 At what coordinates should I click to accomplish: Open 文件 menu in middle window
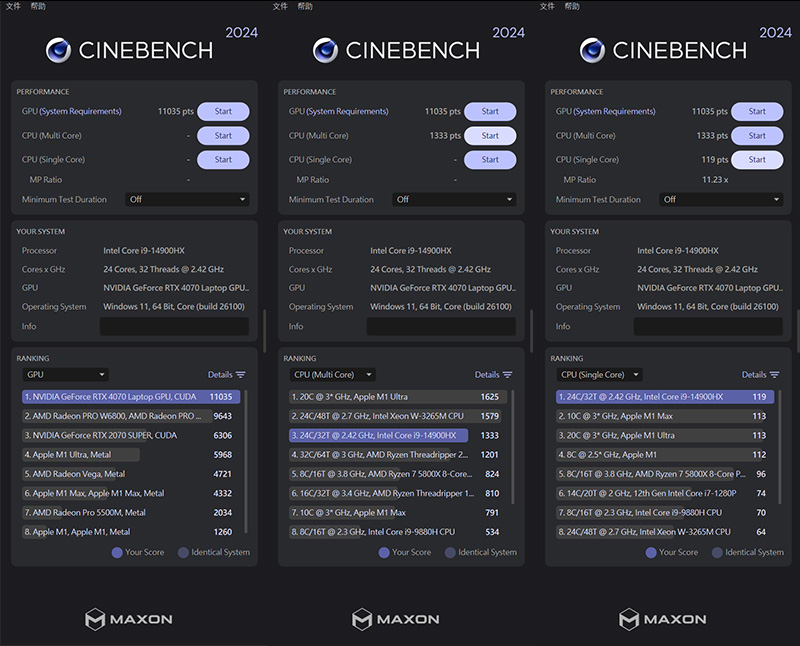(280, 6)
